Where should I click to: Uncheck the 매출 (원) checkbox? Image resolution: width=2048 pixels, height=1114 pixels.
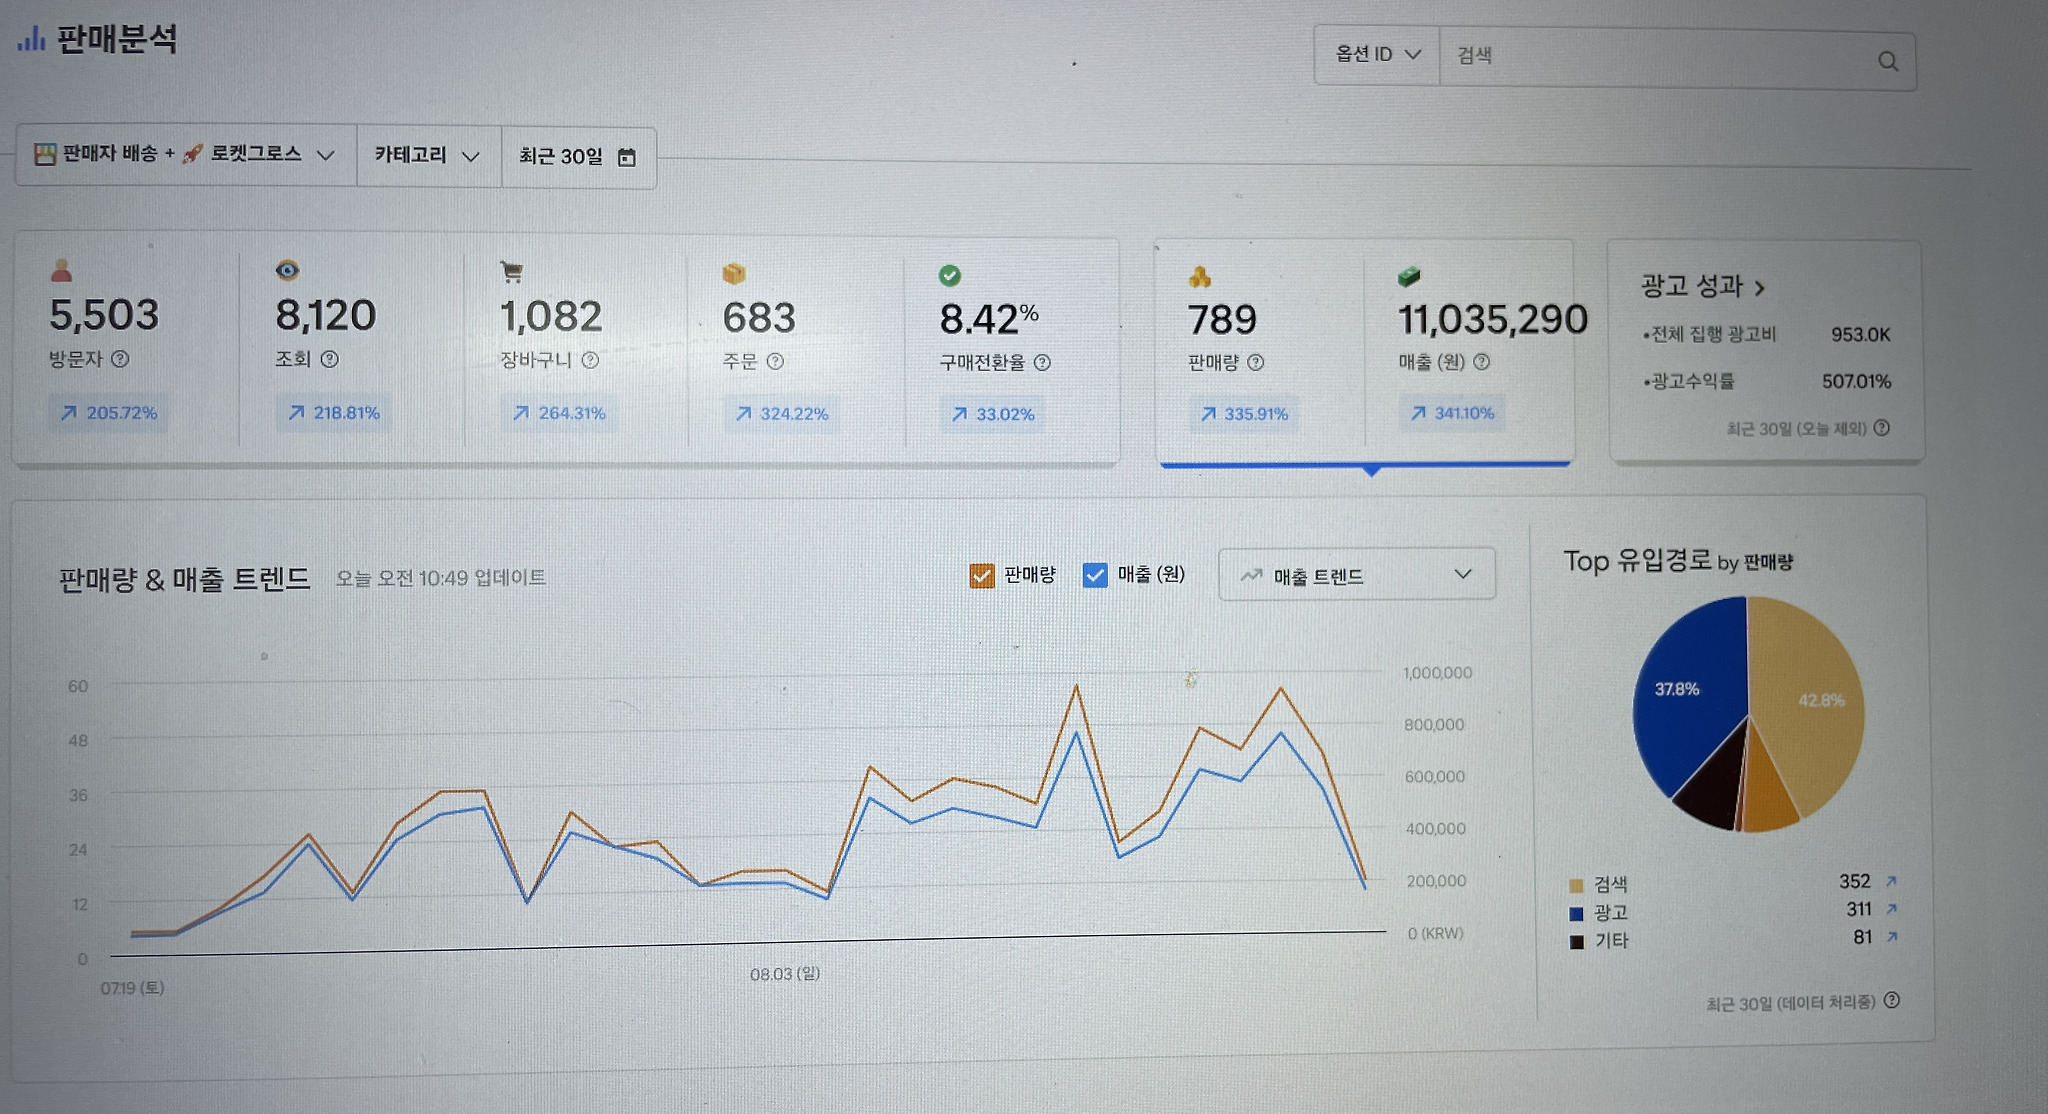pos(1095,575)
